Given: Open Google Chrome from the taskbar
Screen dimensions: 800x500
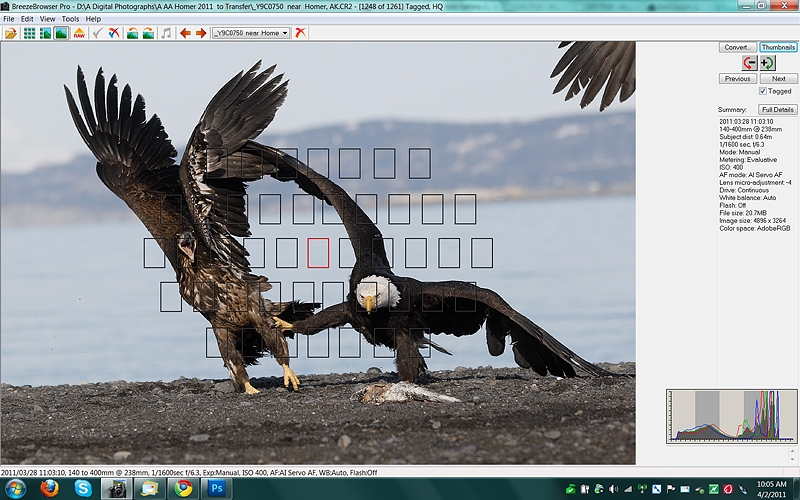Looking at the screenshot, I should point(183,489).
